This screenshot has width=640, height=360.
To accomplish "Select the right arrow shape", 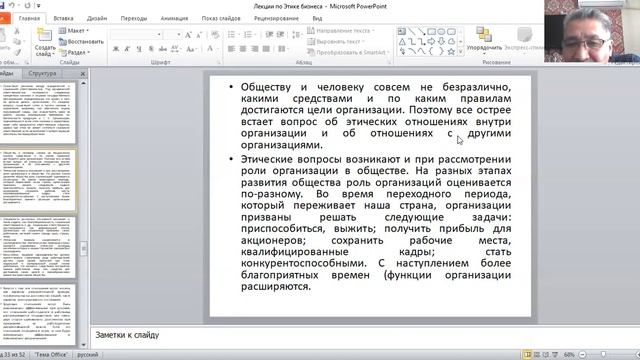I will tap(431, 41).
